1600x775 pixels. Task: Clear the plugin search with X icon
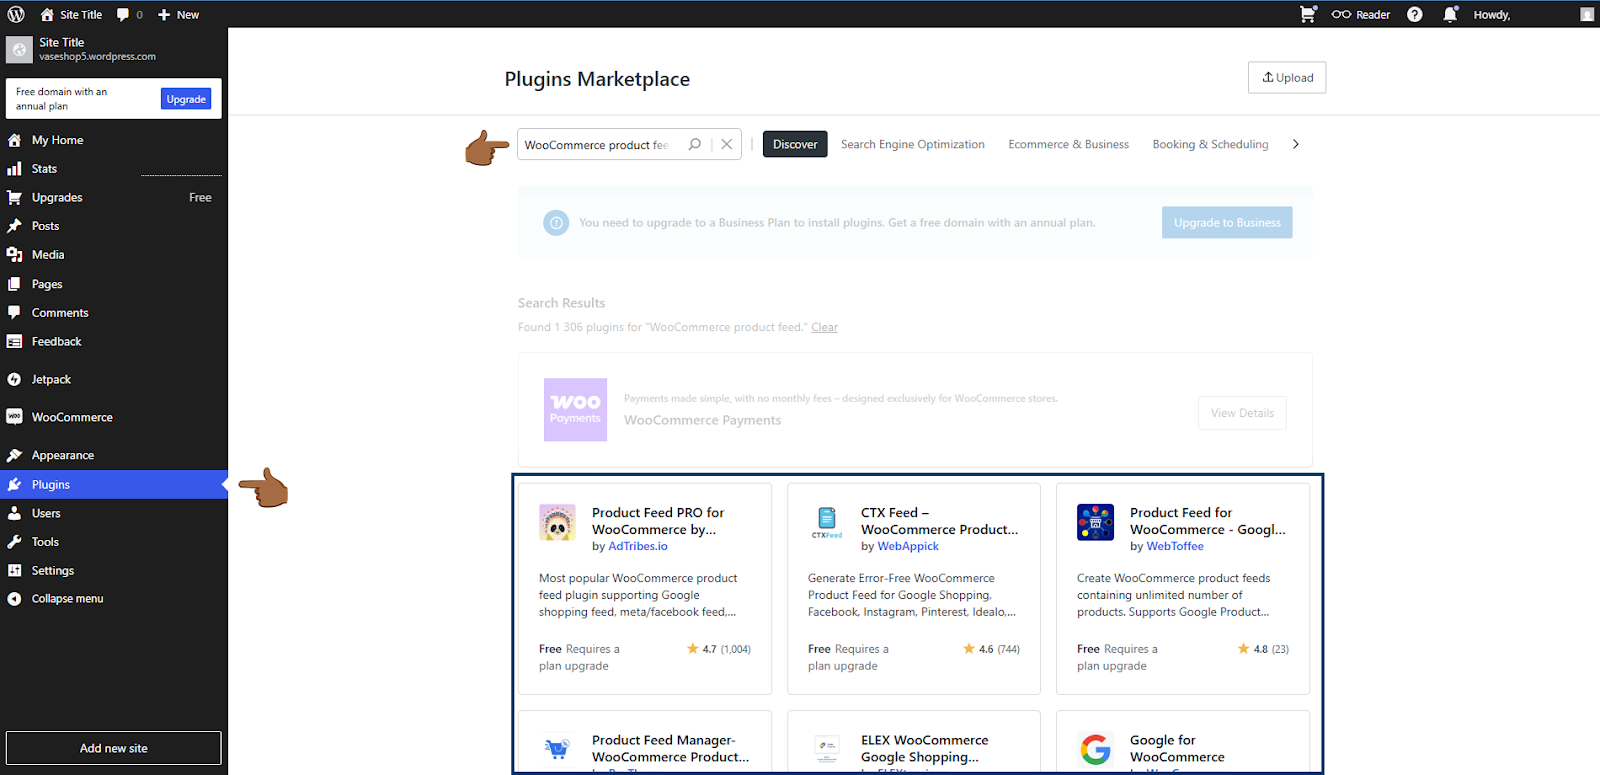point(727,144)
